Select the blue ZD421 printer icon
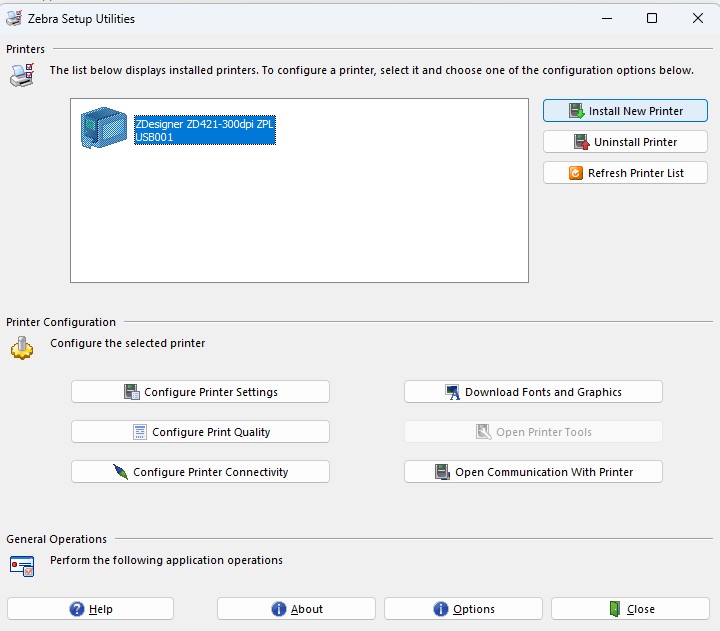Image resolution: width=720 pixels, height=631 pixels. [104, 128]
